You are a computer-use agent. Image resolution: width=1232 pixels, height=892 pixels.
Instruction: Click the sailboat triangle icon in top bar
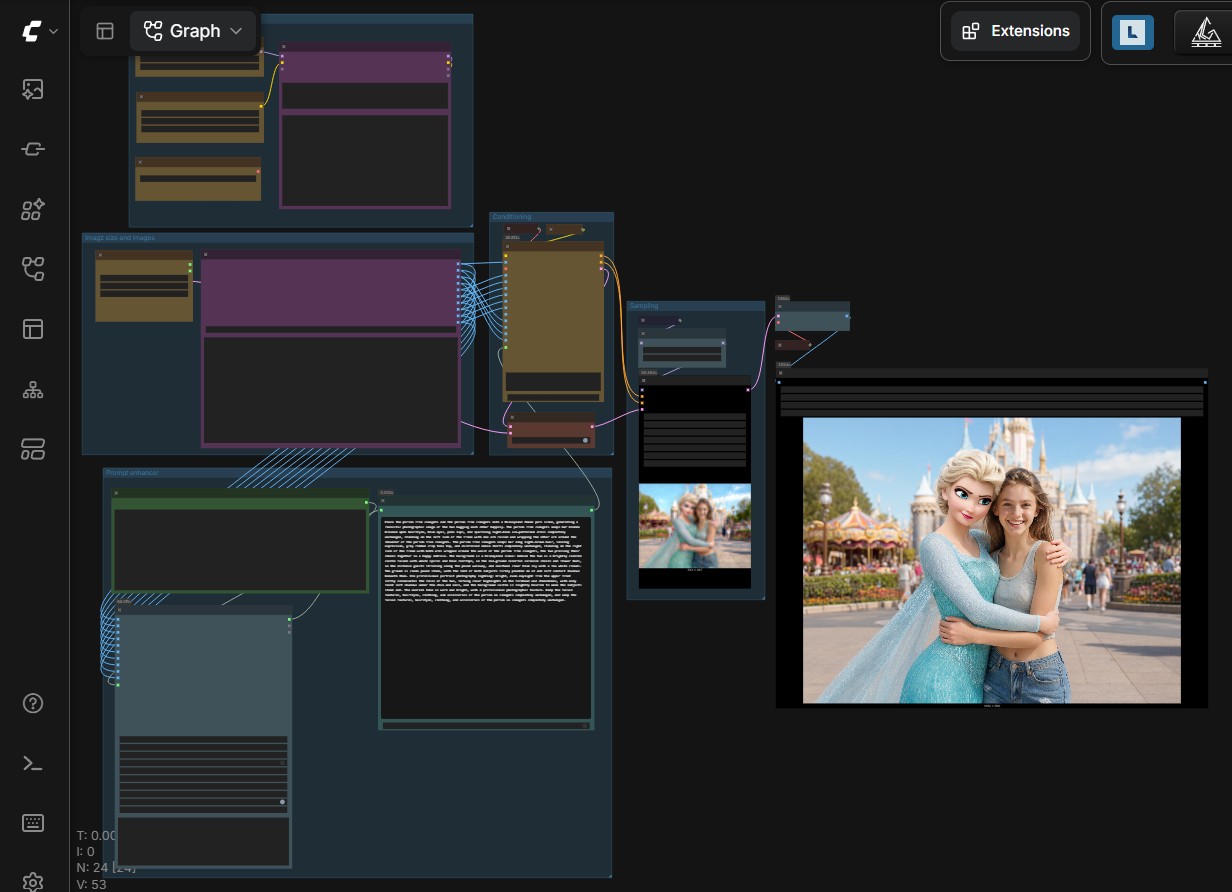[x=1205, y=32]
